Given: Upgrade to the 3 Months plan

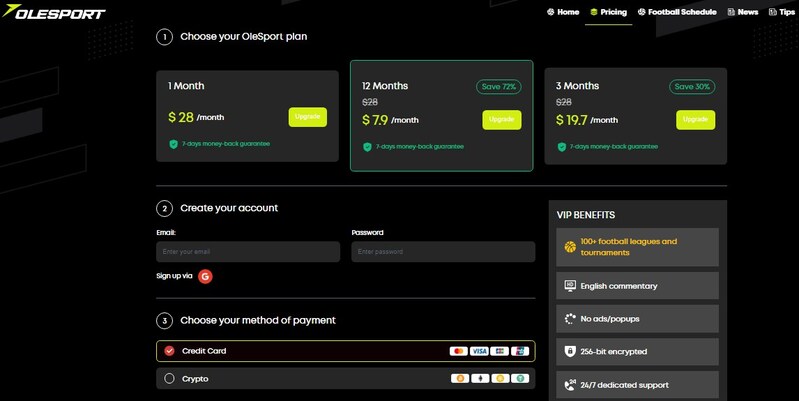Looking at the screenshot, I should (695, 120).
